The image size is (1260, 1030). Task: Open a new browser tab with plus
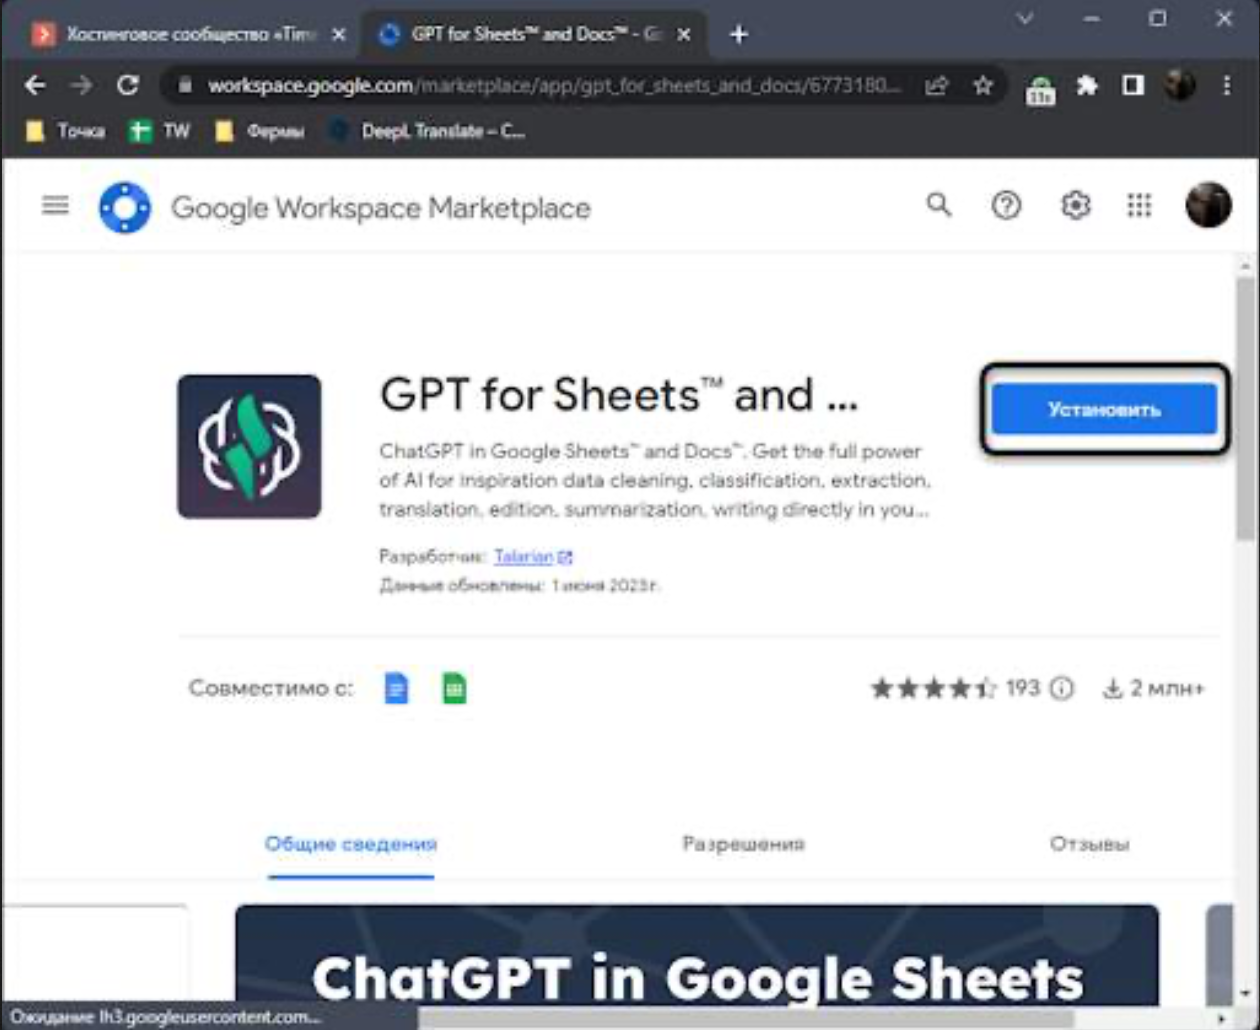738,34
